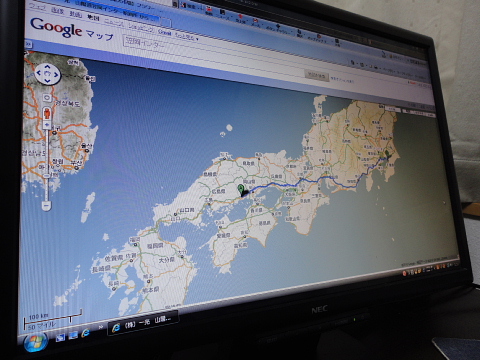Pan the map down with the arrow control

[47, 81]
